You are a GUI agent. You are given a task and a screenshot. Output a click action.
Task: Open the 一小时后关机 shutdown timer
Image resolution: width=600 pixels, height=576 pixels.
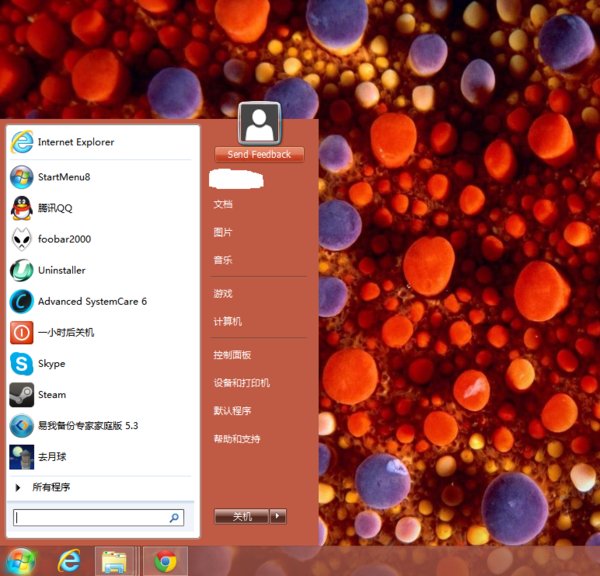click(x=65, y=332)
